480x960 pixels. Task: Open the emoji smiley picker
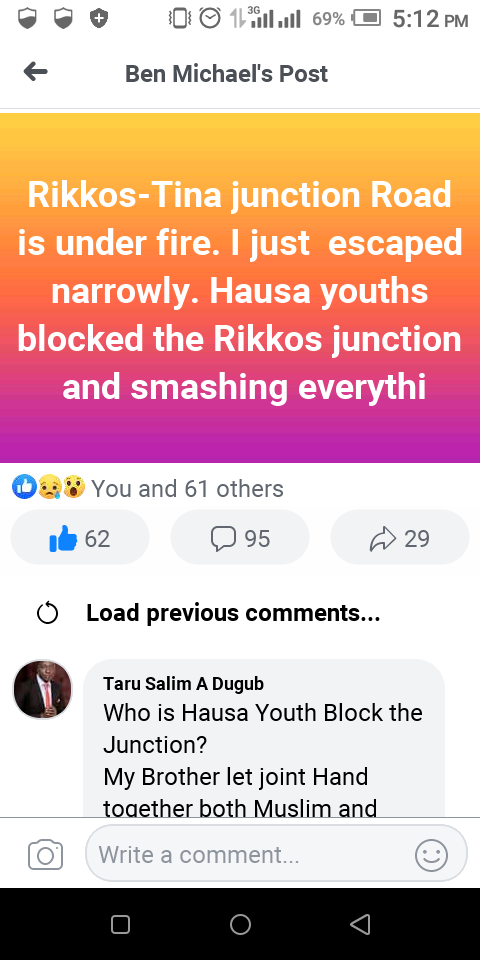432,855
